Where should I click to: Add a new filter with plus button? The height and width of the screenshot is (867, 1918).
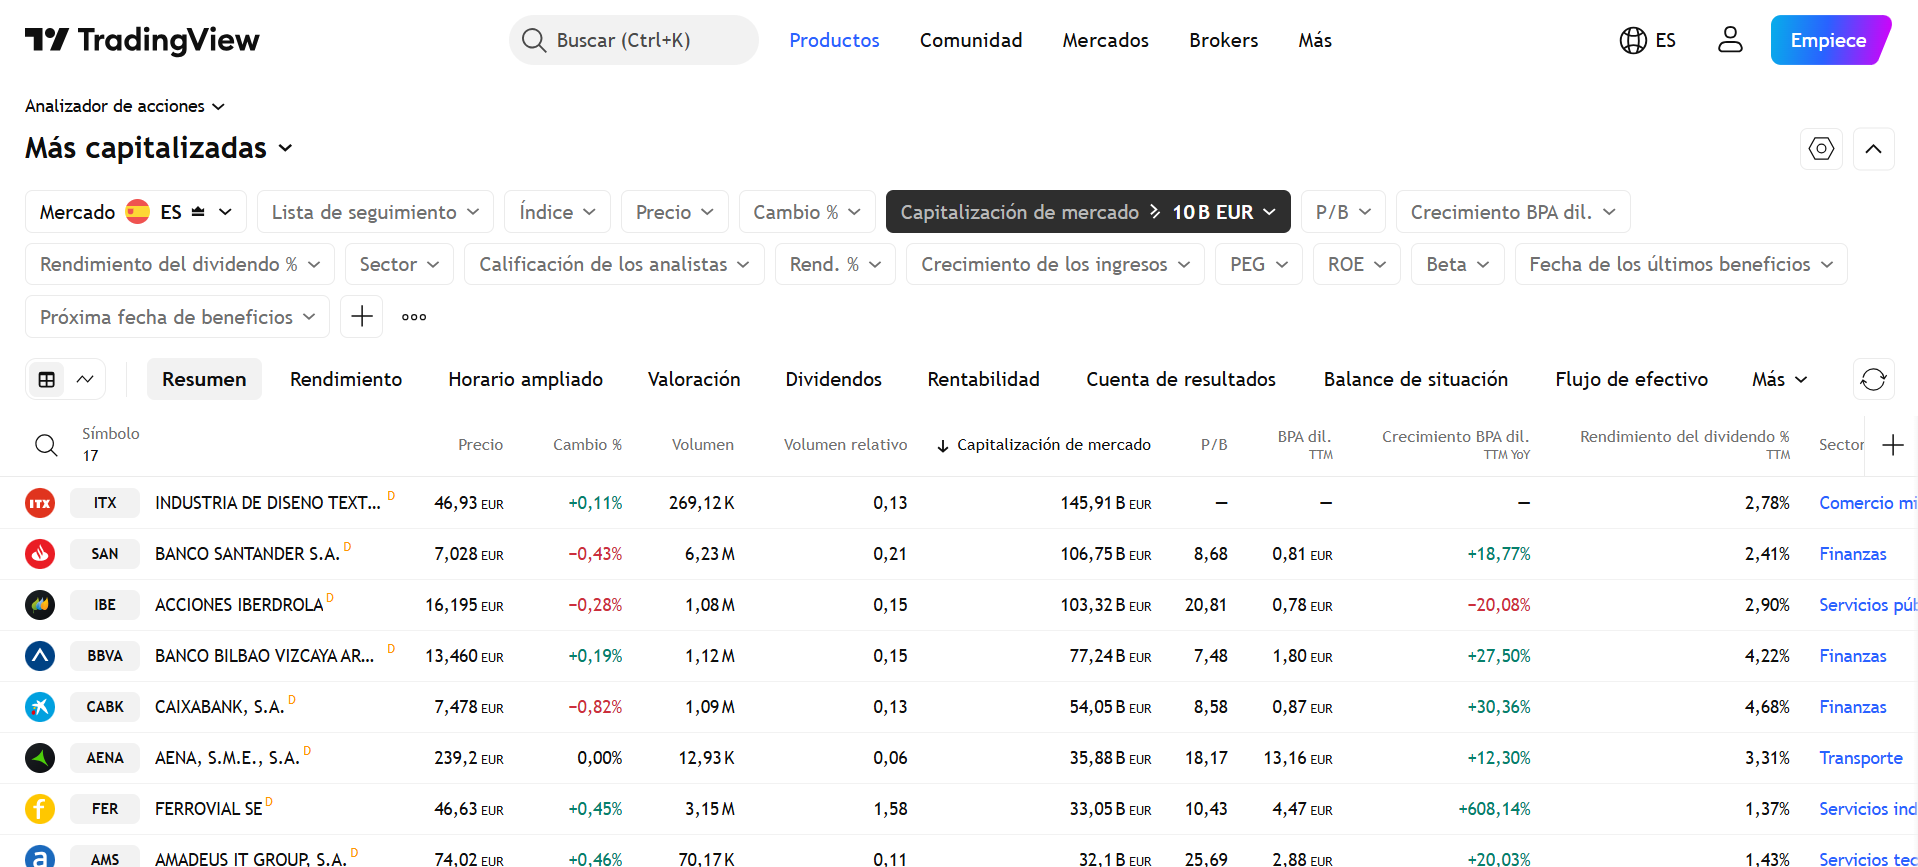(x=362, y=317)
